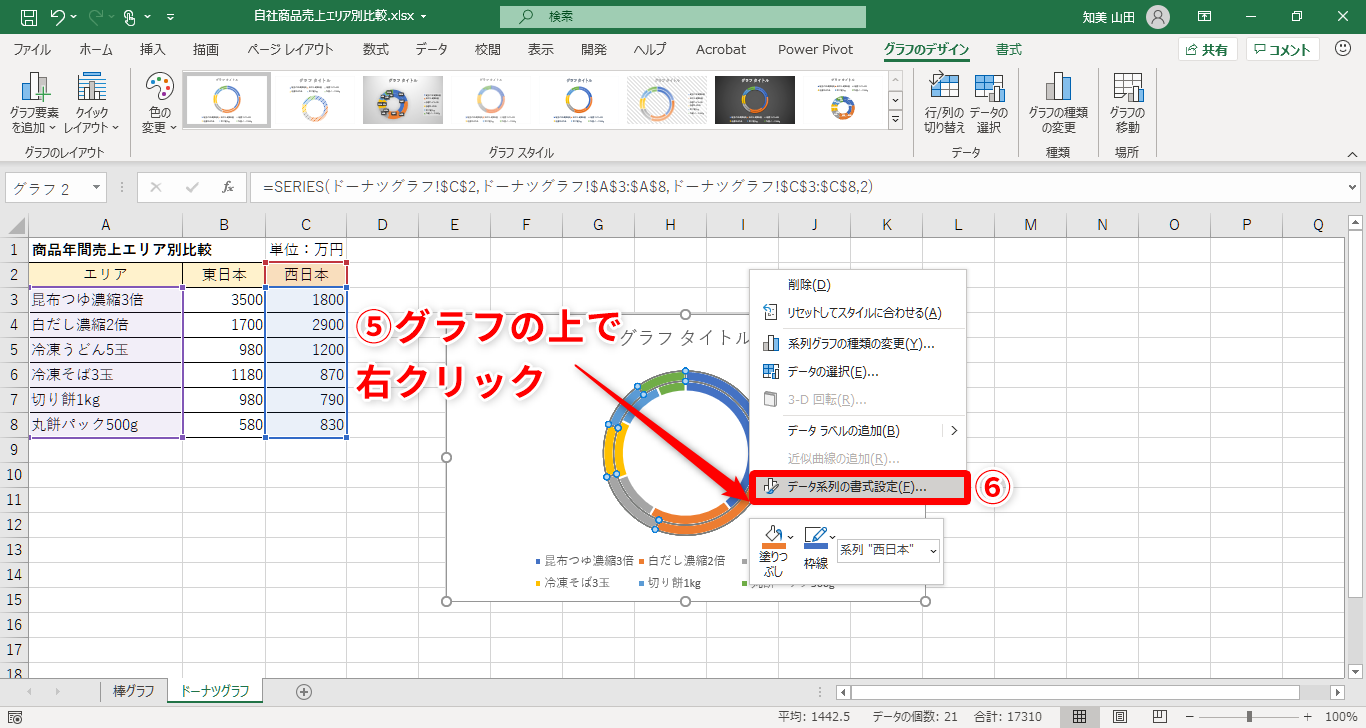Open クイック レイアウト gallery
Screen dimensions: 1366x728
[x=92, y=104]
